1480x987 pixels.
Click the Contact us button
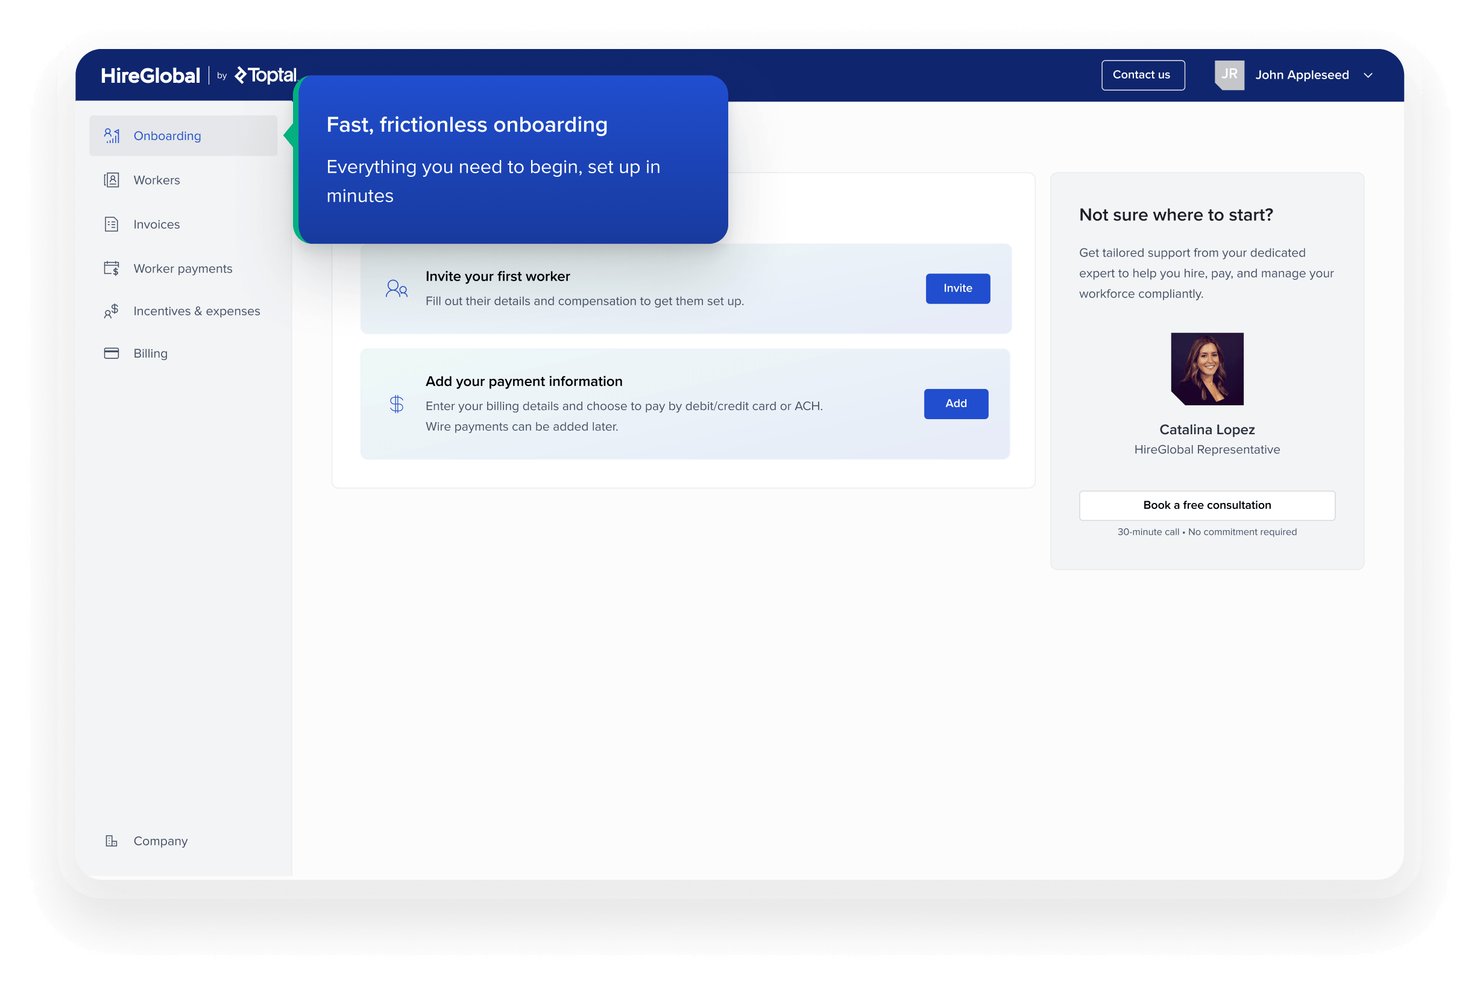[x=1143, y=75]
